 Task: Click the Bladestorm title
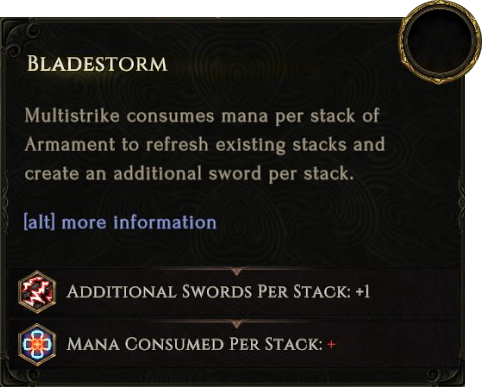tap(97, 64)
